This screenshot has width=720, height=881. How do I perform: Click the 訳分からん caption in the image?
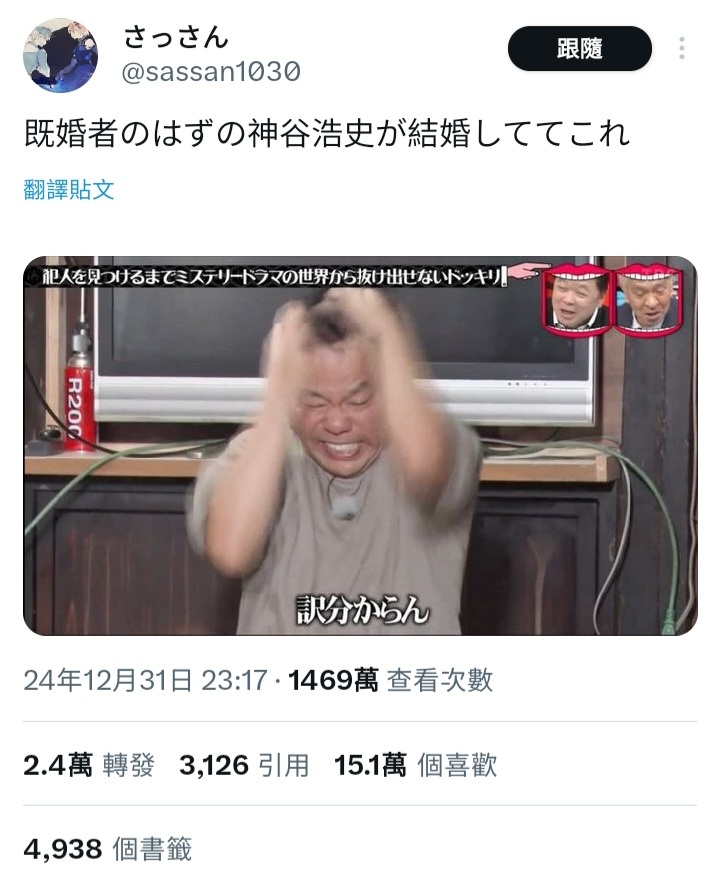tap(363, 610)
